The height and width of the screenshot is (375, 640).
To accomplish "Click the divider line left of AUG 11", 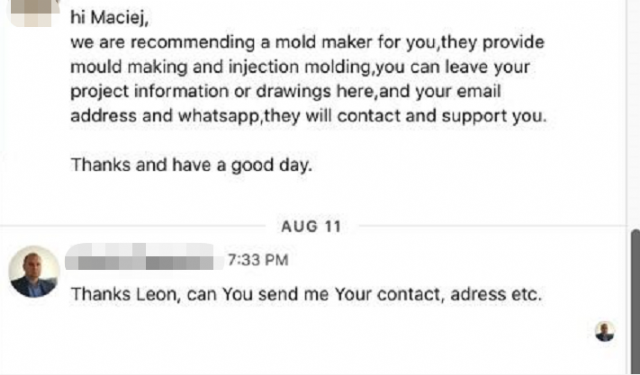I will (x=133, y=226).
